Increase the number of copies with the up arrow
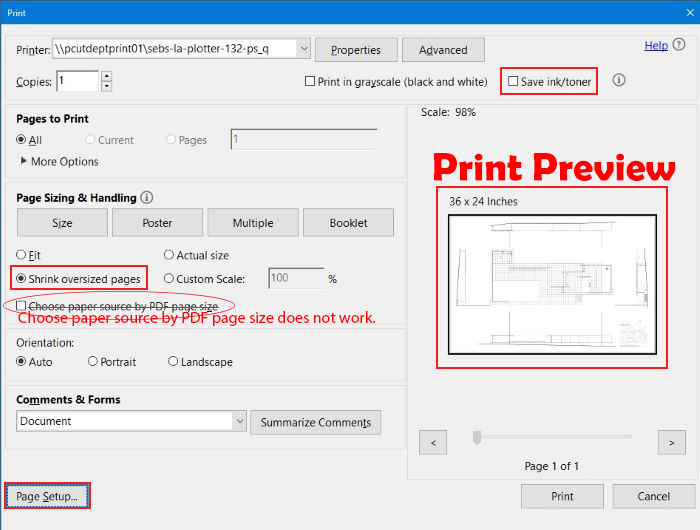The height and width of the screenshot is (530, 700). click(107, 76)
